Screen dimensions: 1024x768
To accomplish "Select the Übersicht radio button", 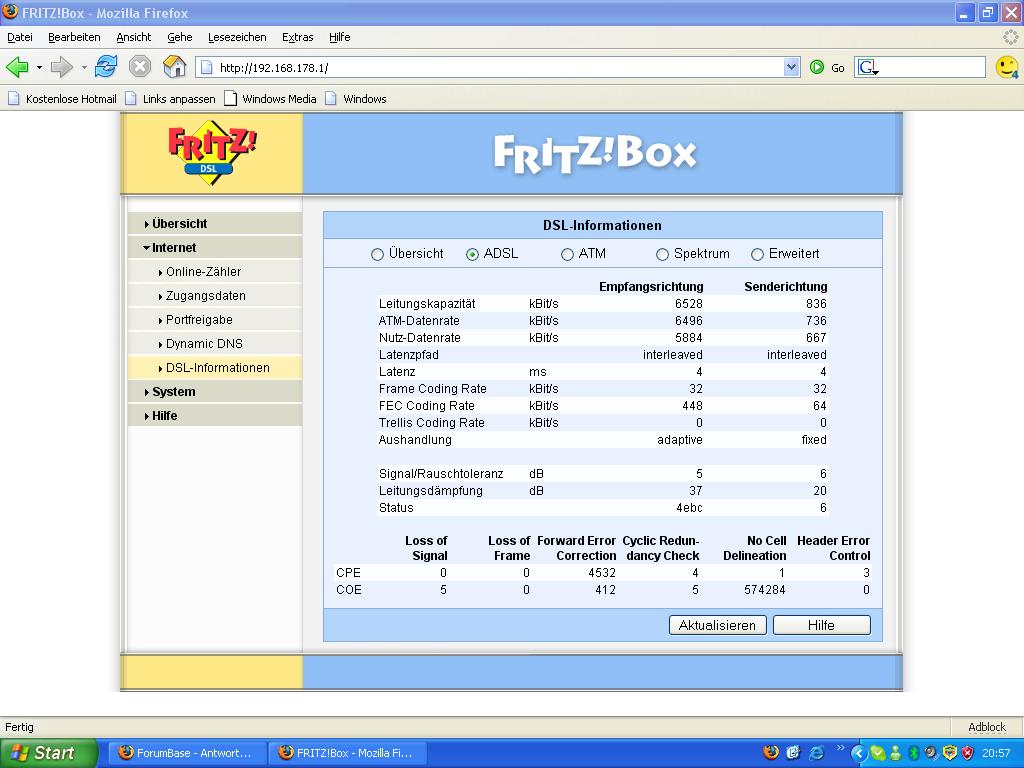I will 377,255.
